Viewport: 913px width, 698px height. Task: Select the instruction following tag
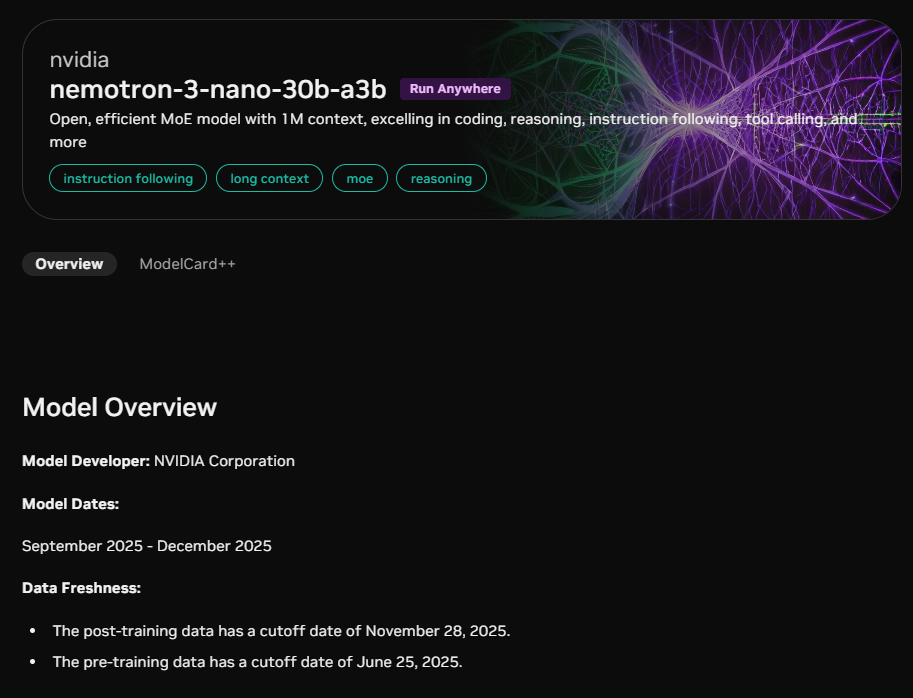128,178
